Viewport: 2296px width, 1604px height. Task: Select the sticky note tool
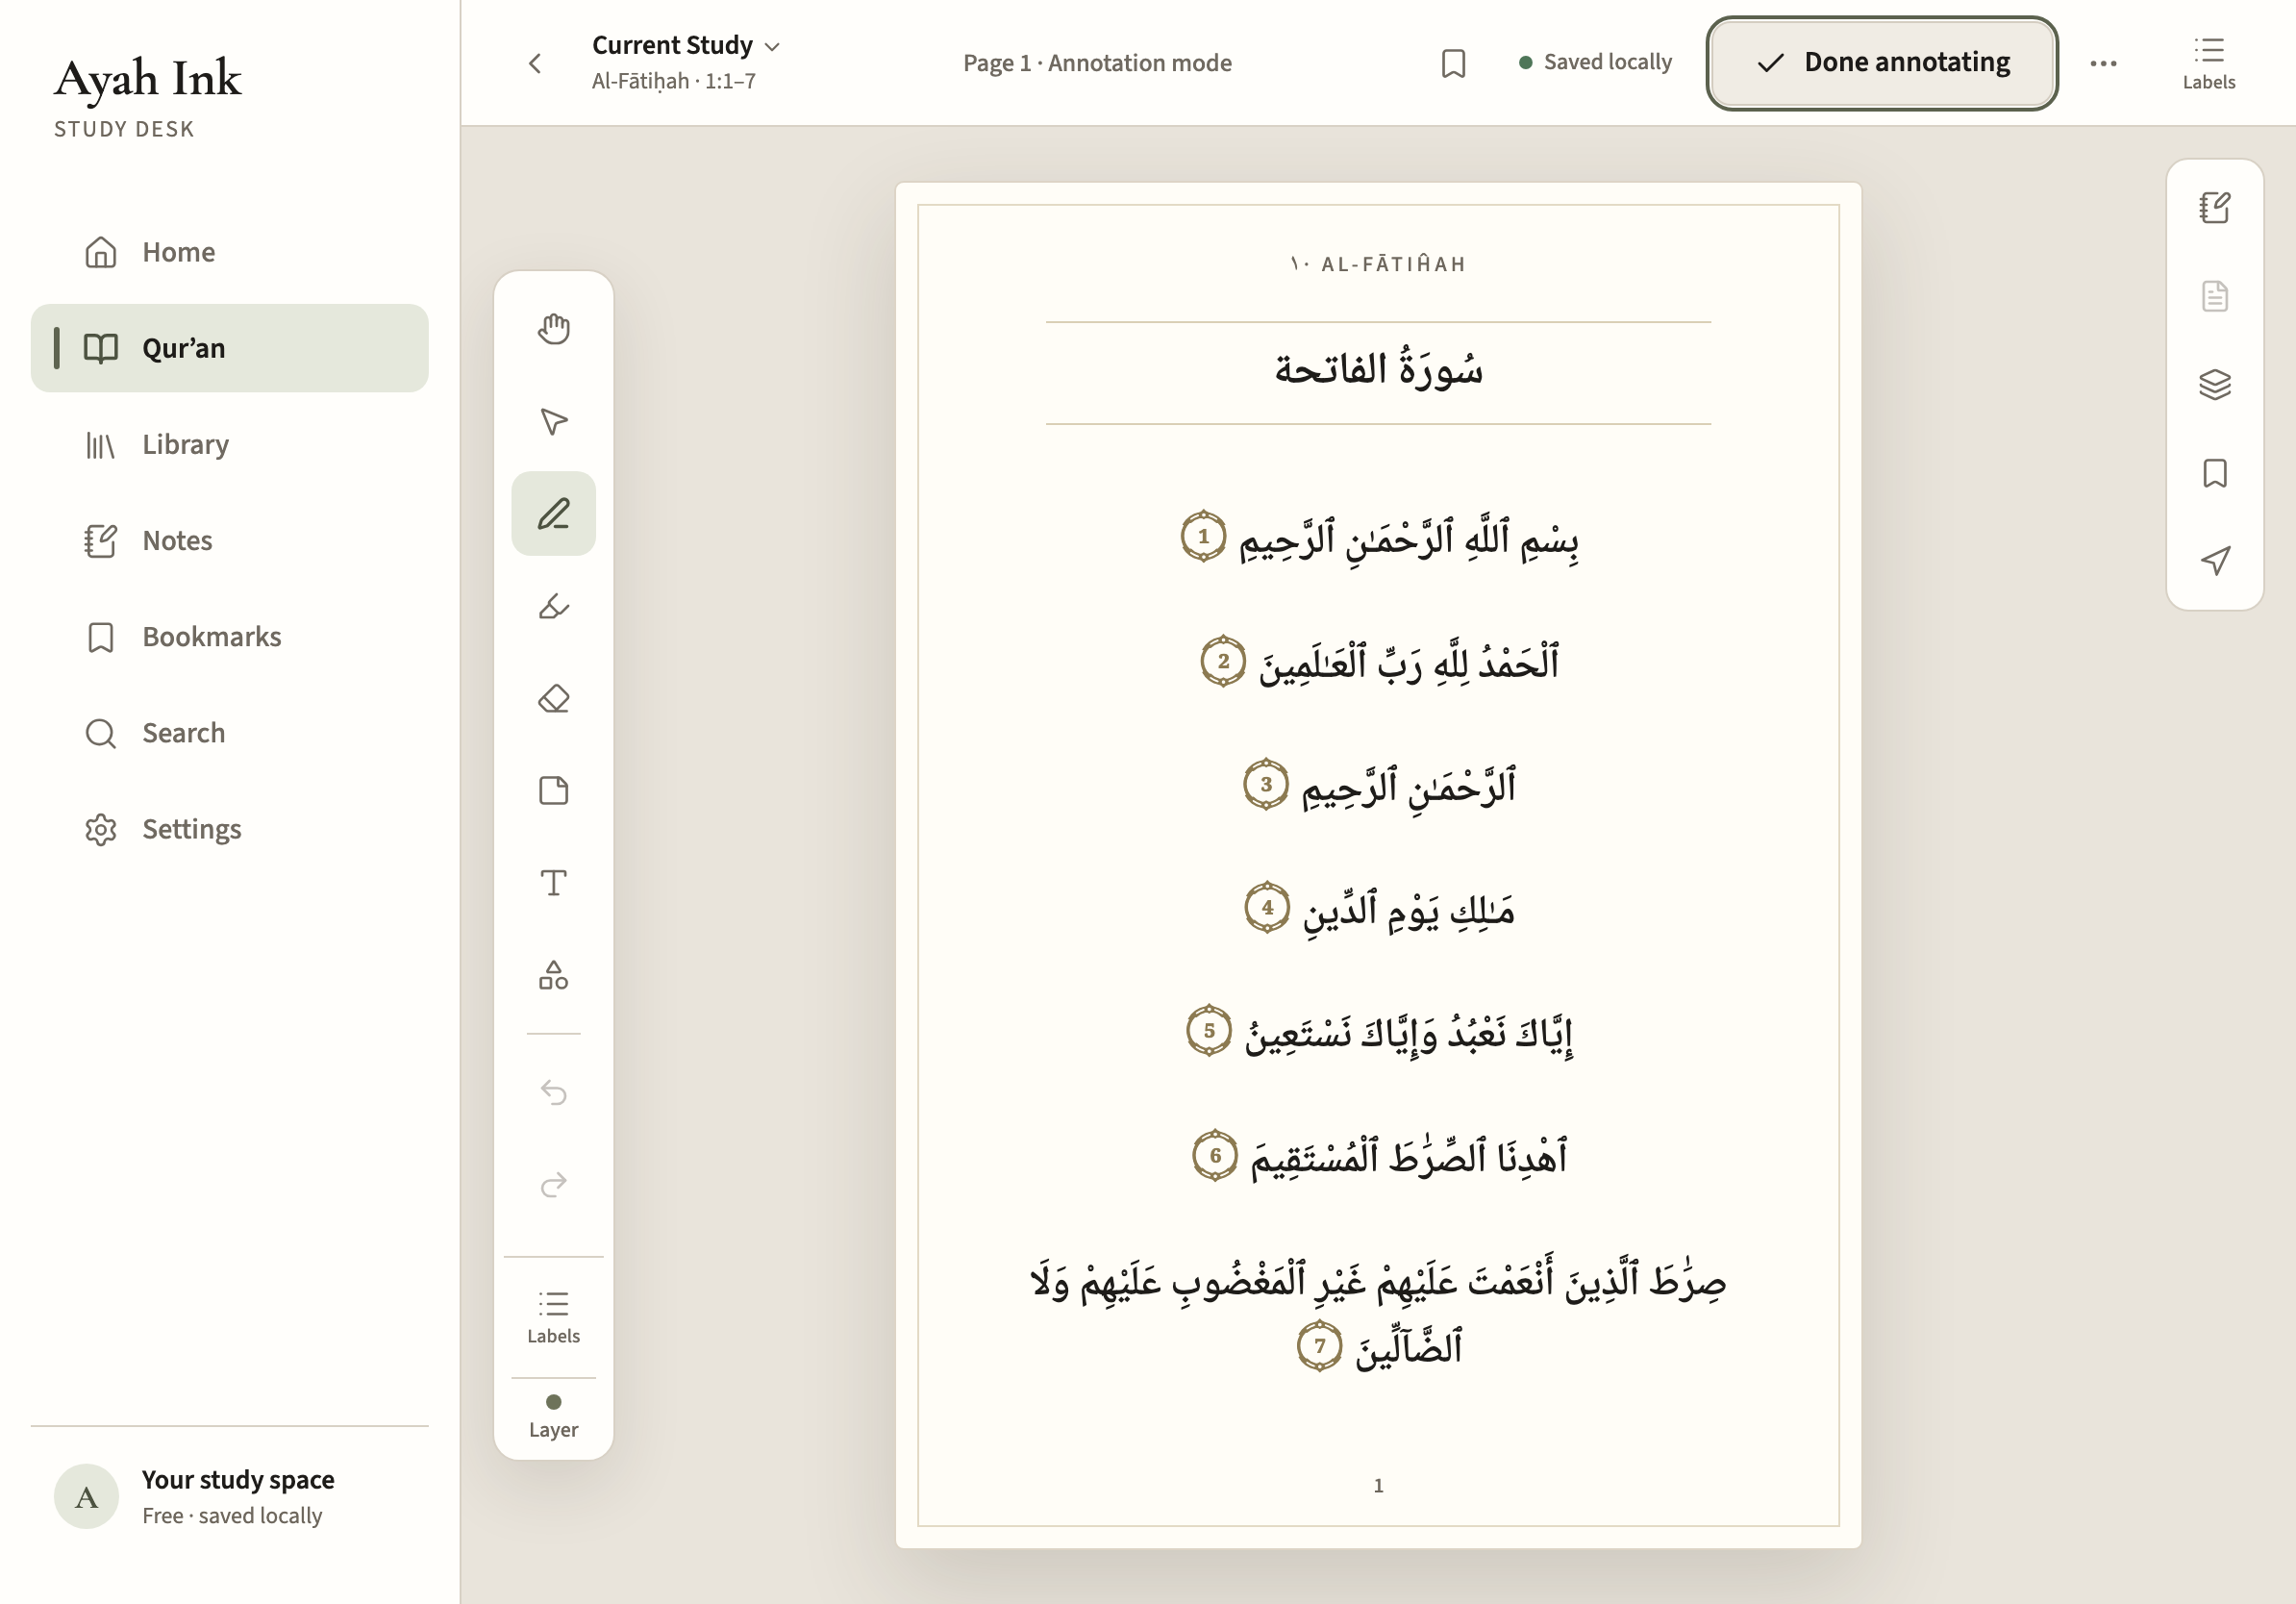(x=553, y=790)
